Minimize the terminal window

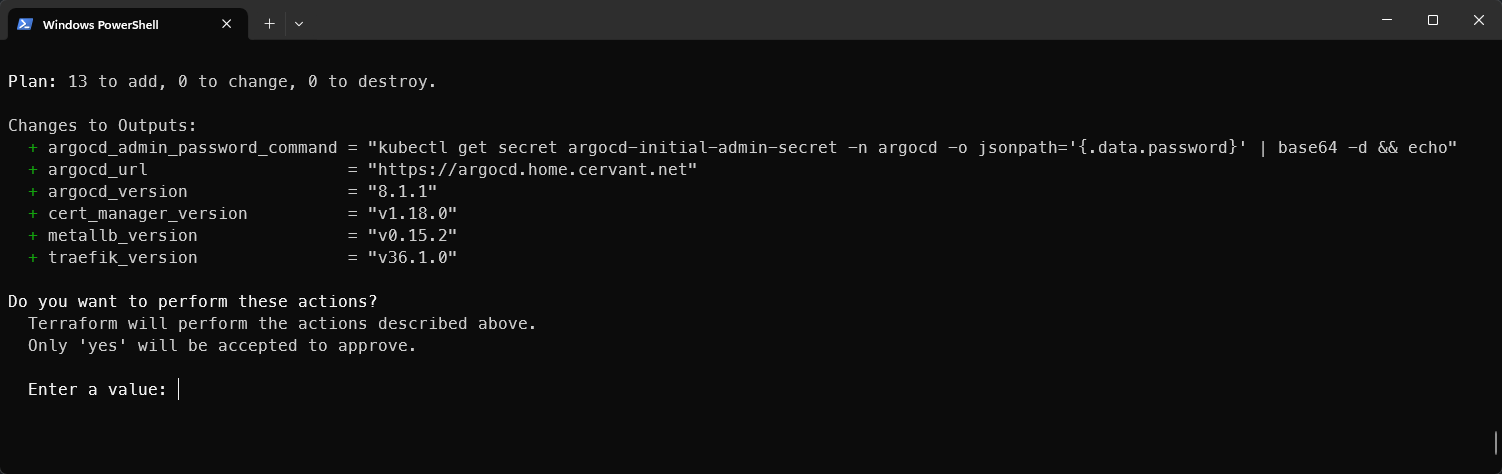pyautogui.click(x=1386, y=20)
